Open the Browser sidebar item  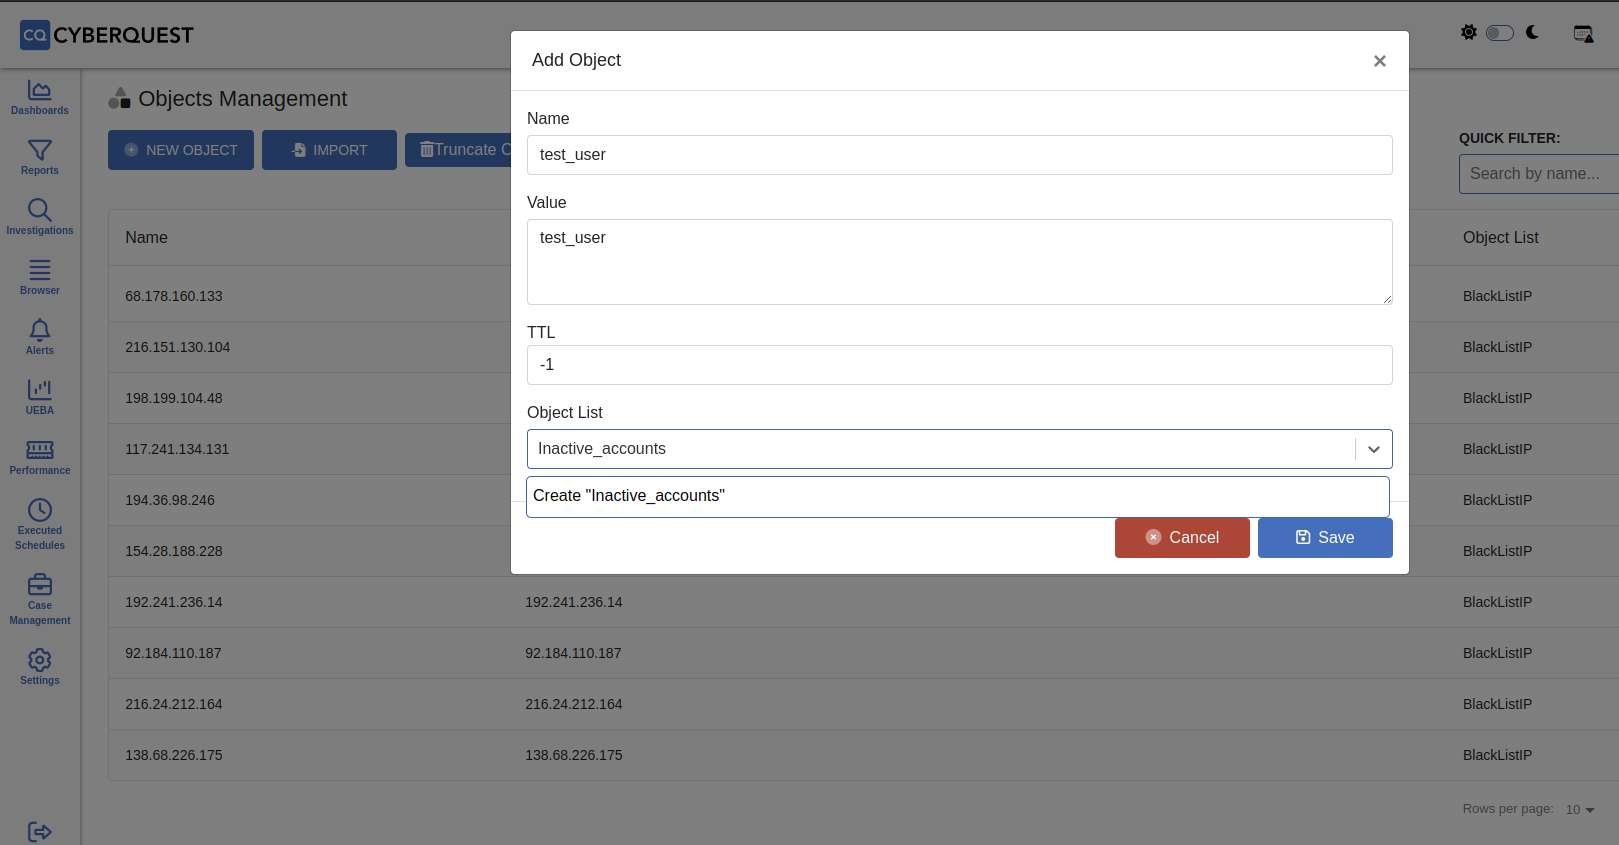(x=40, y=277)
